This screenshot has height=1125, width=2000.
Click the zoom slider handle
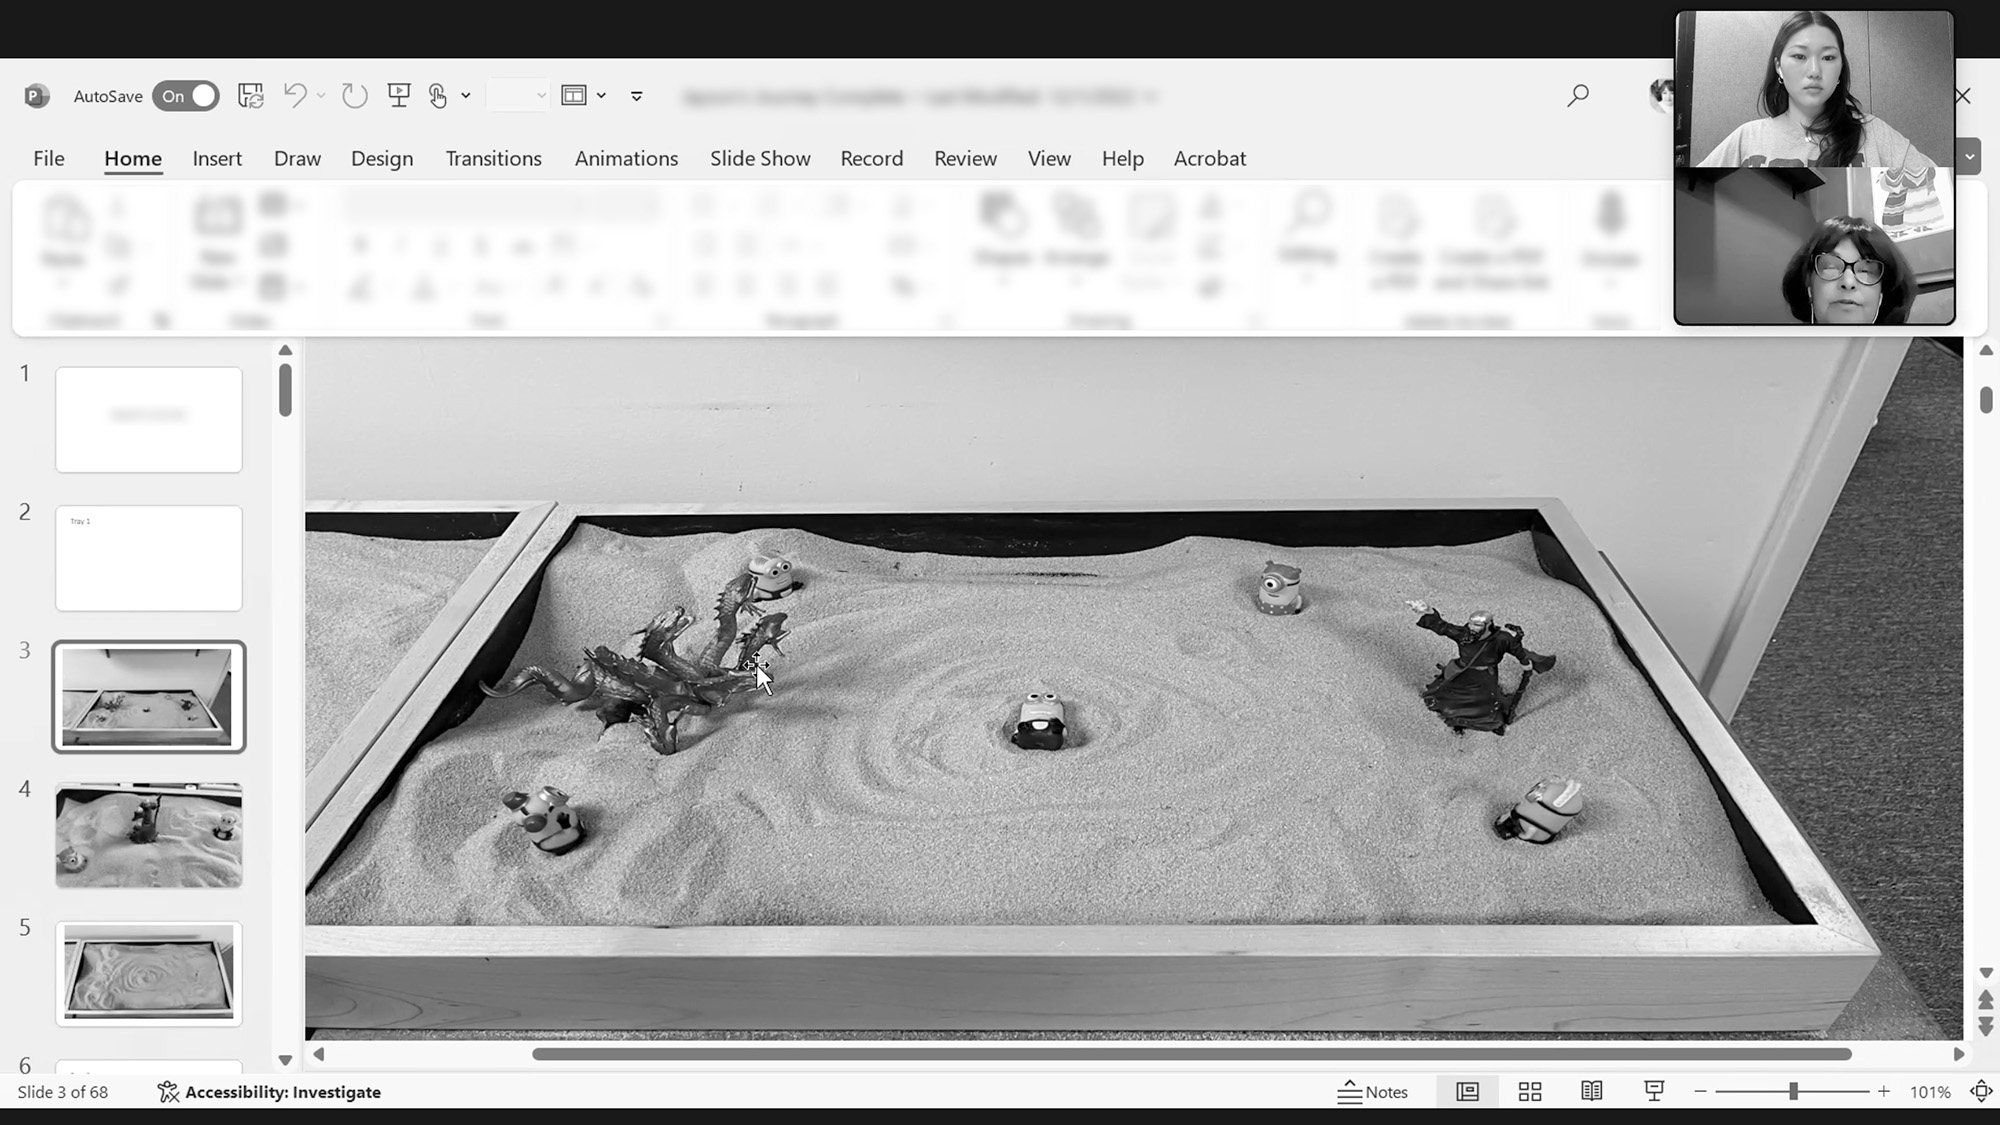pos(1793,1092)
